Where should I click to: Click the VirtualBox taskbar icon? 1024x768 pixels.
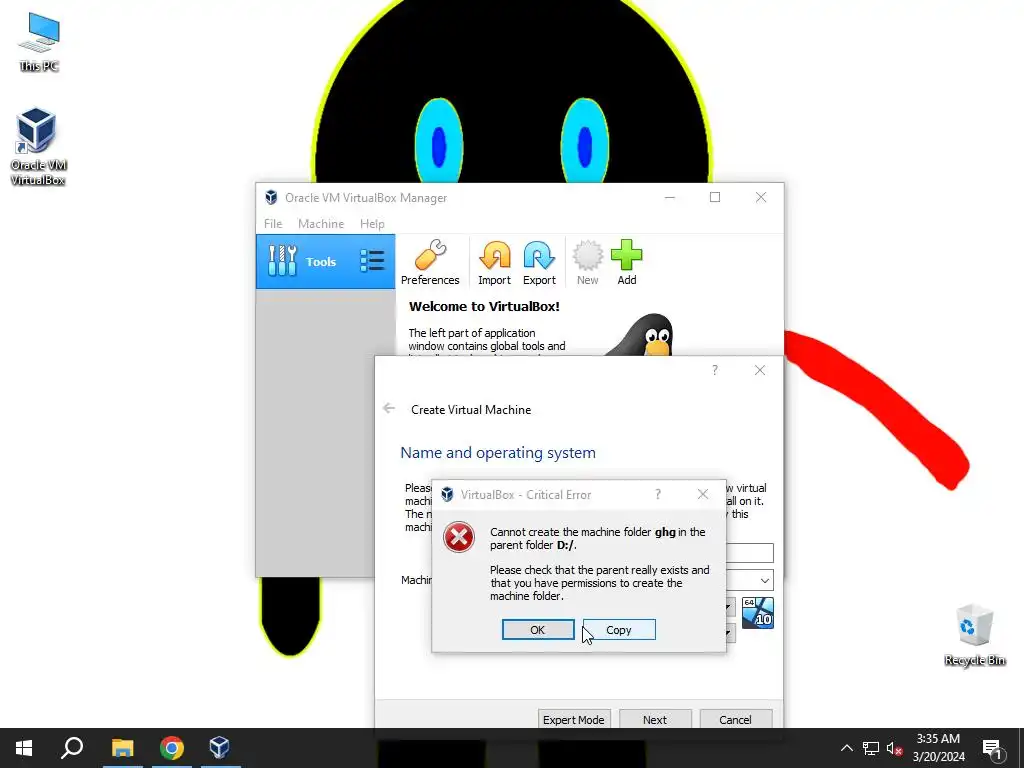[x=219, y=748]
